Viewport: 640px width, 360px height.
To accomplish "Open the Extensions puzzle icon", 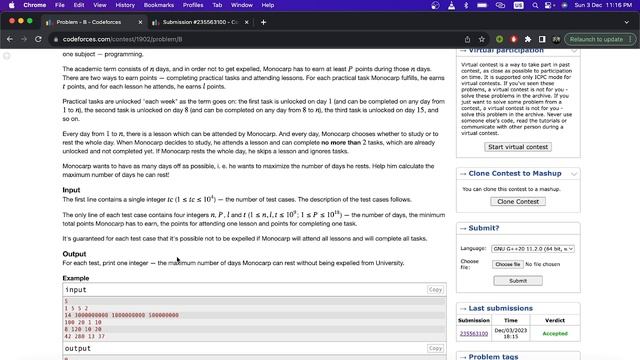I will click(528, 39).
